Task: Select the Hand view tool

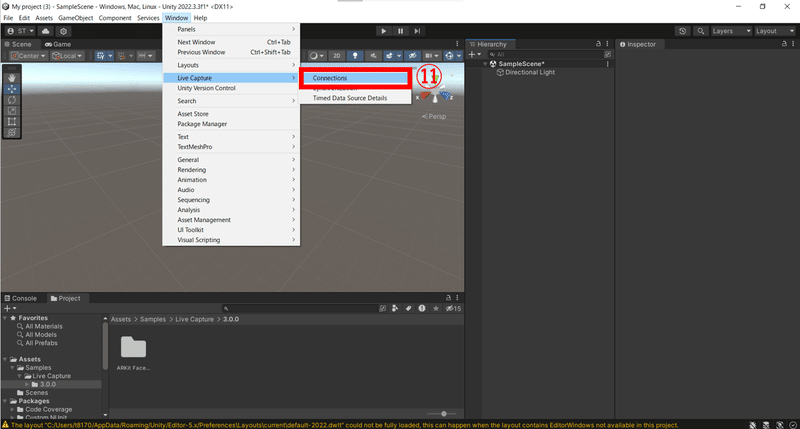Action: click(12, 78)
